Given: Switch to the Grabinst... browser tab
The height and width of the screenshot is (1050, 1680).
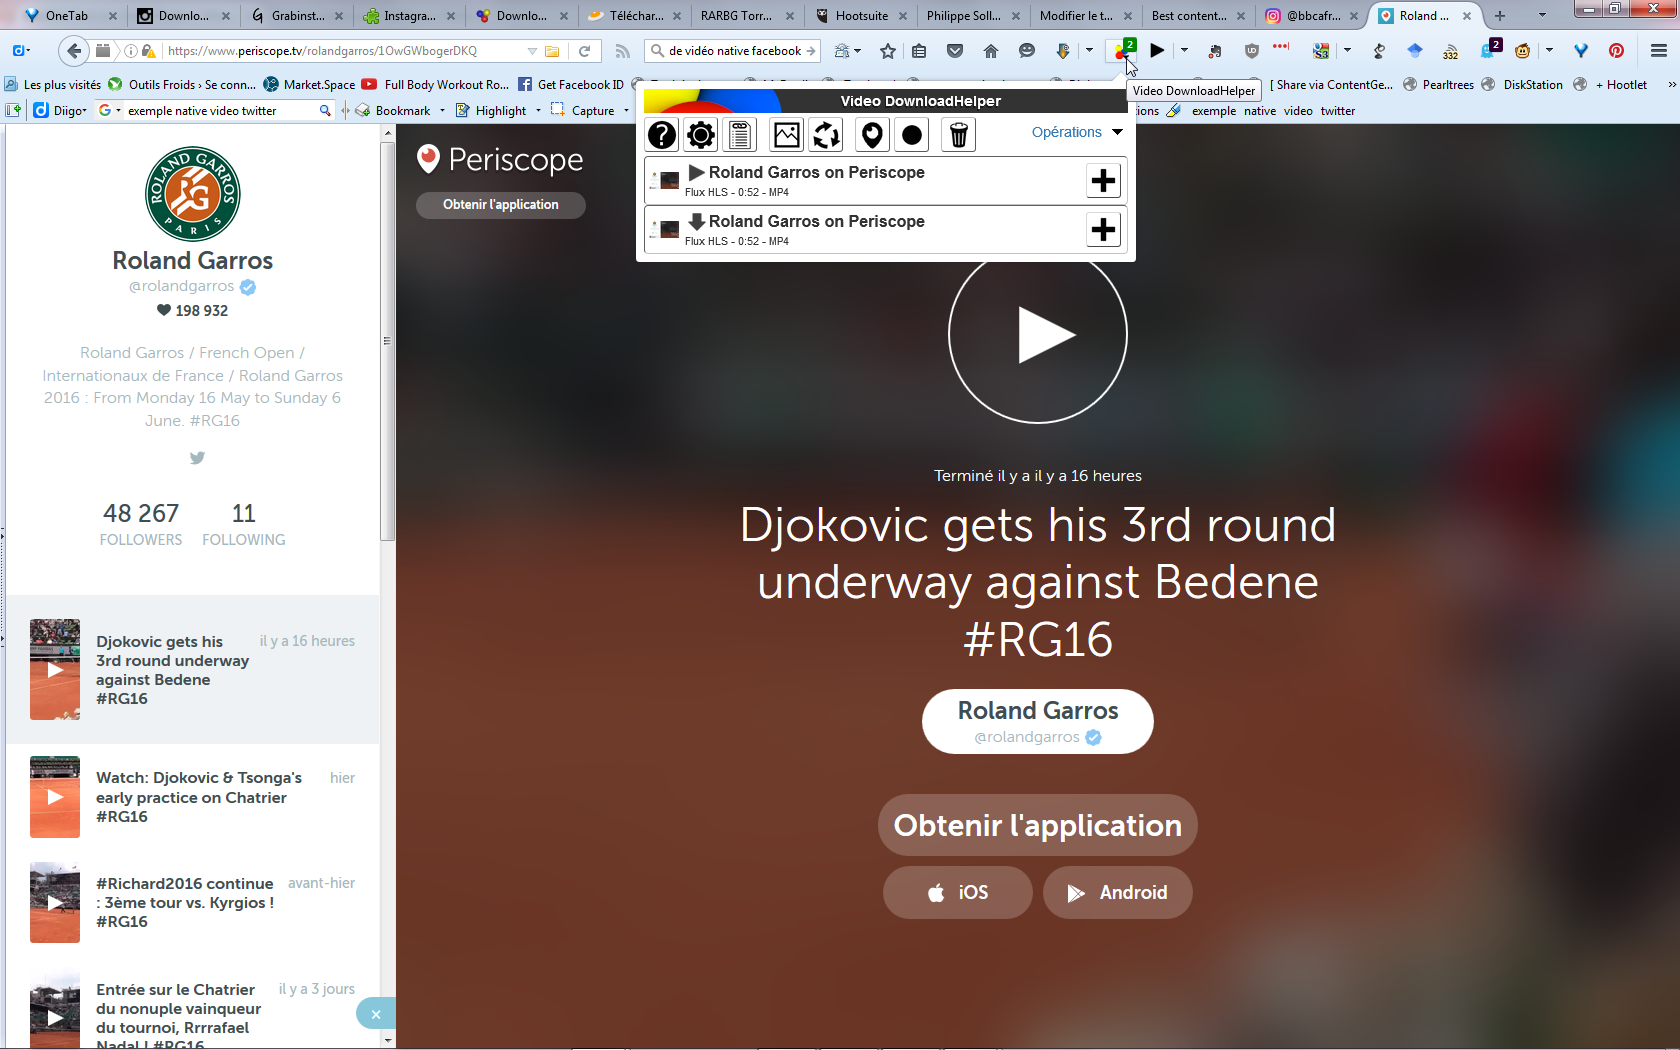Looking at the screenshot, I should [x=298, y=15].
